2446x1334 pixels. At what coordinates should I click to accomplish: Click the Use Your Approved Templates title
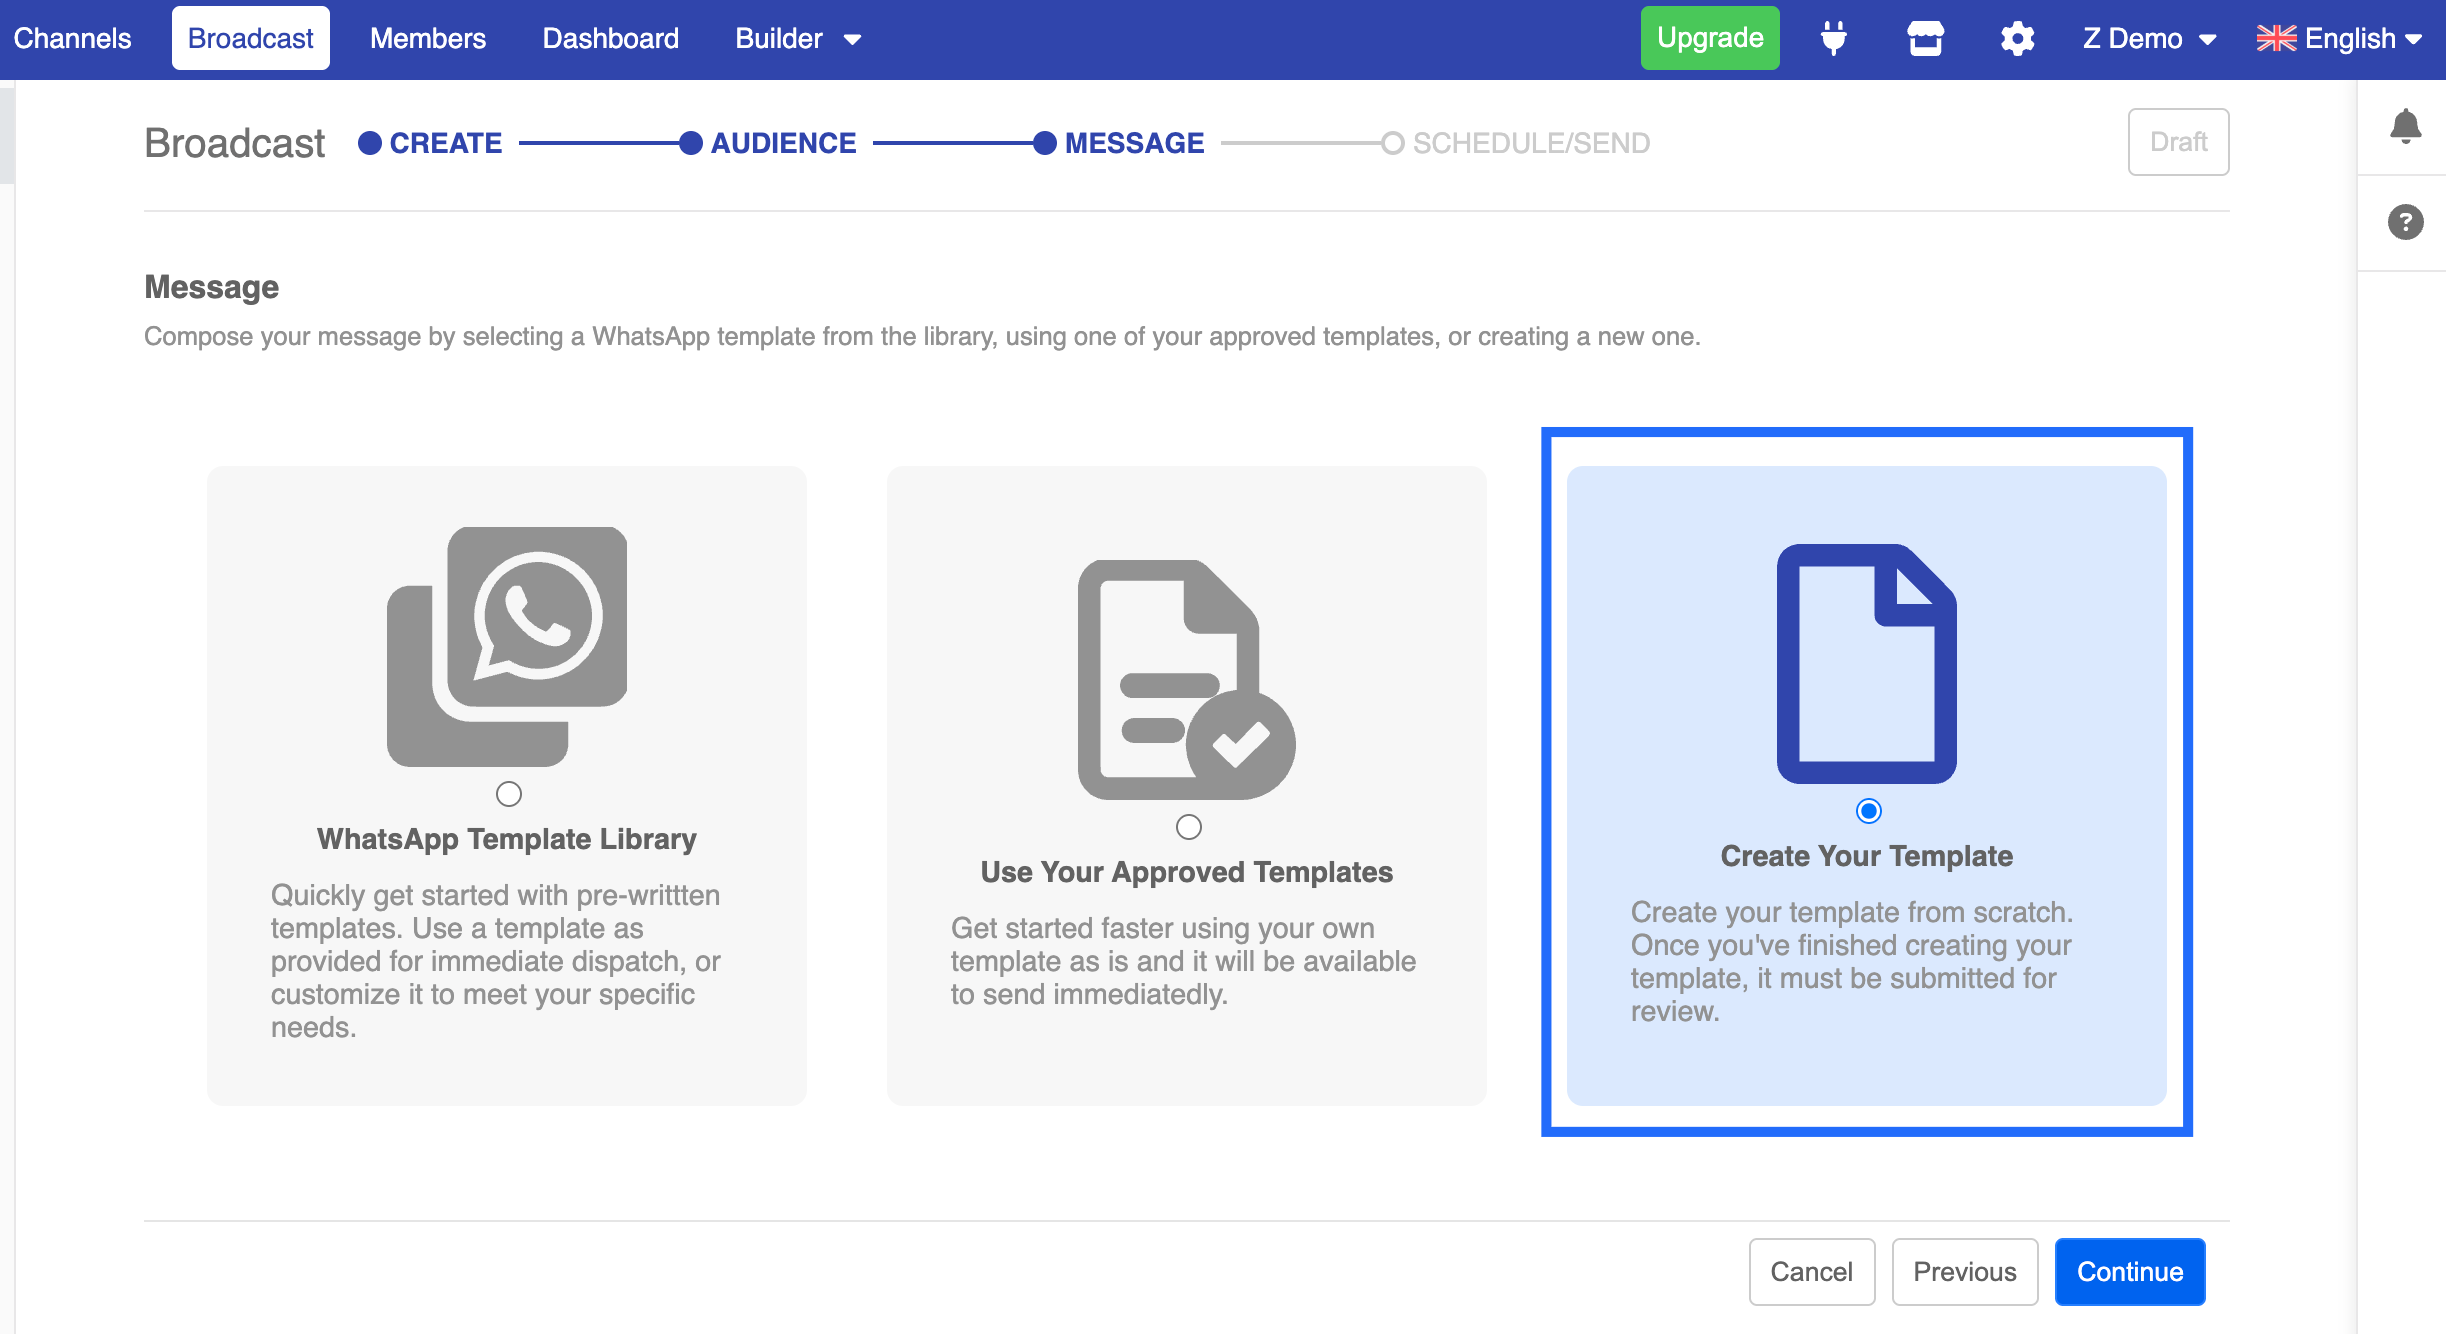[1186, 872]
